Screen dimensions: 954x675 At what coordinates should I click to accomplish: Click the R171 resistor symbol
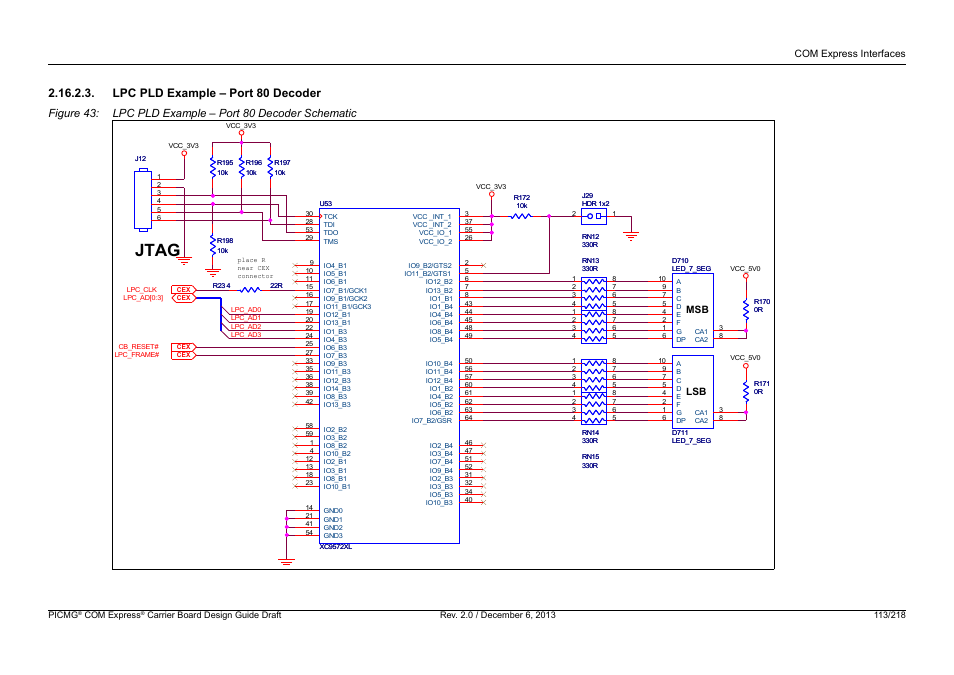(746, 391)
